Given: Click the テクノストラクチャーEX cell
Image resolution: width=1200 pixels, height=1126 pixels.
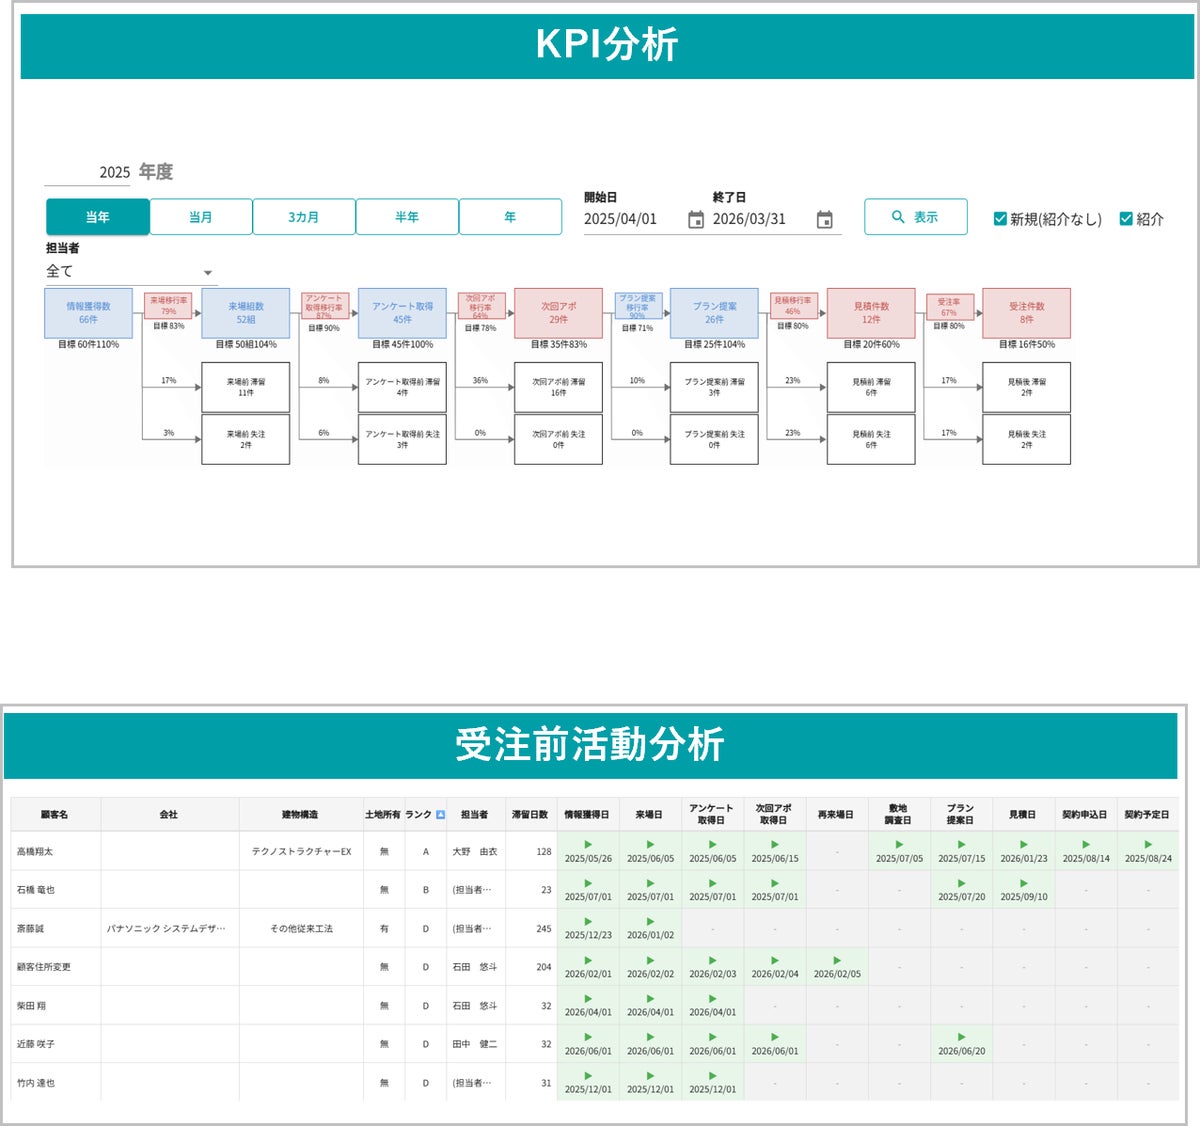Looking at the screenshot, I should click(301, 852).
